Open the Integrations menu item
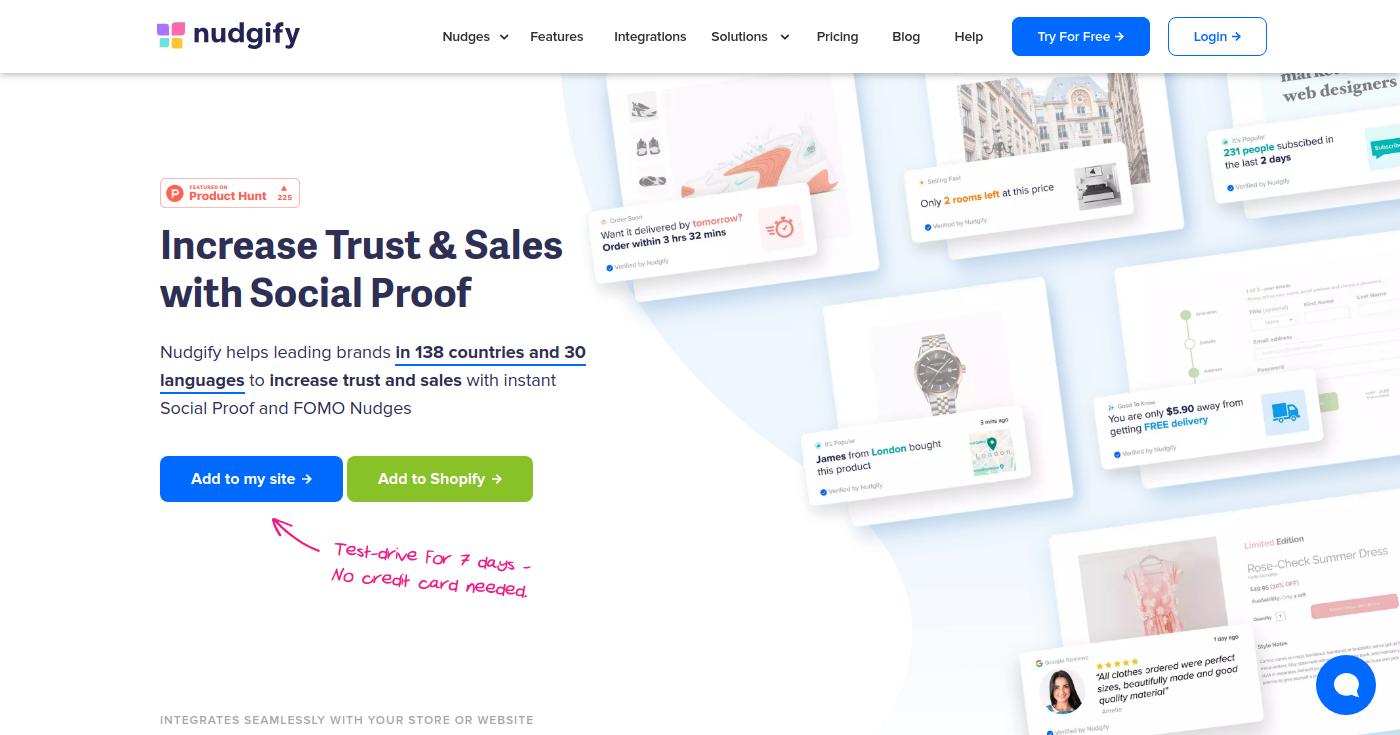This screenshot has width=1400, height=735. [650, 37]
